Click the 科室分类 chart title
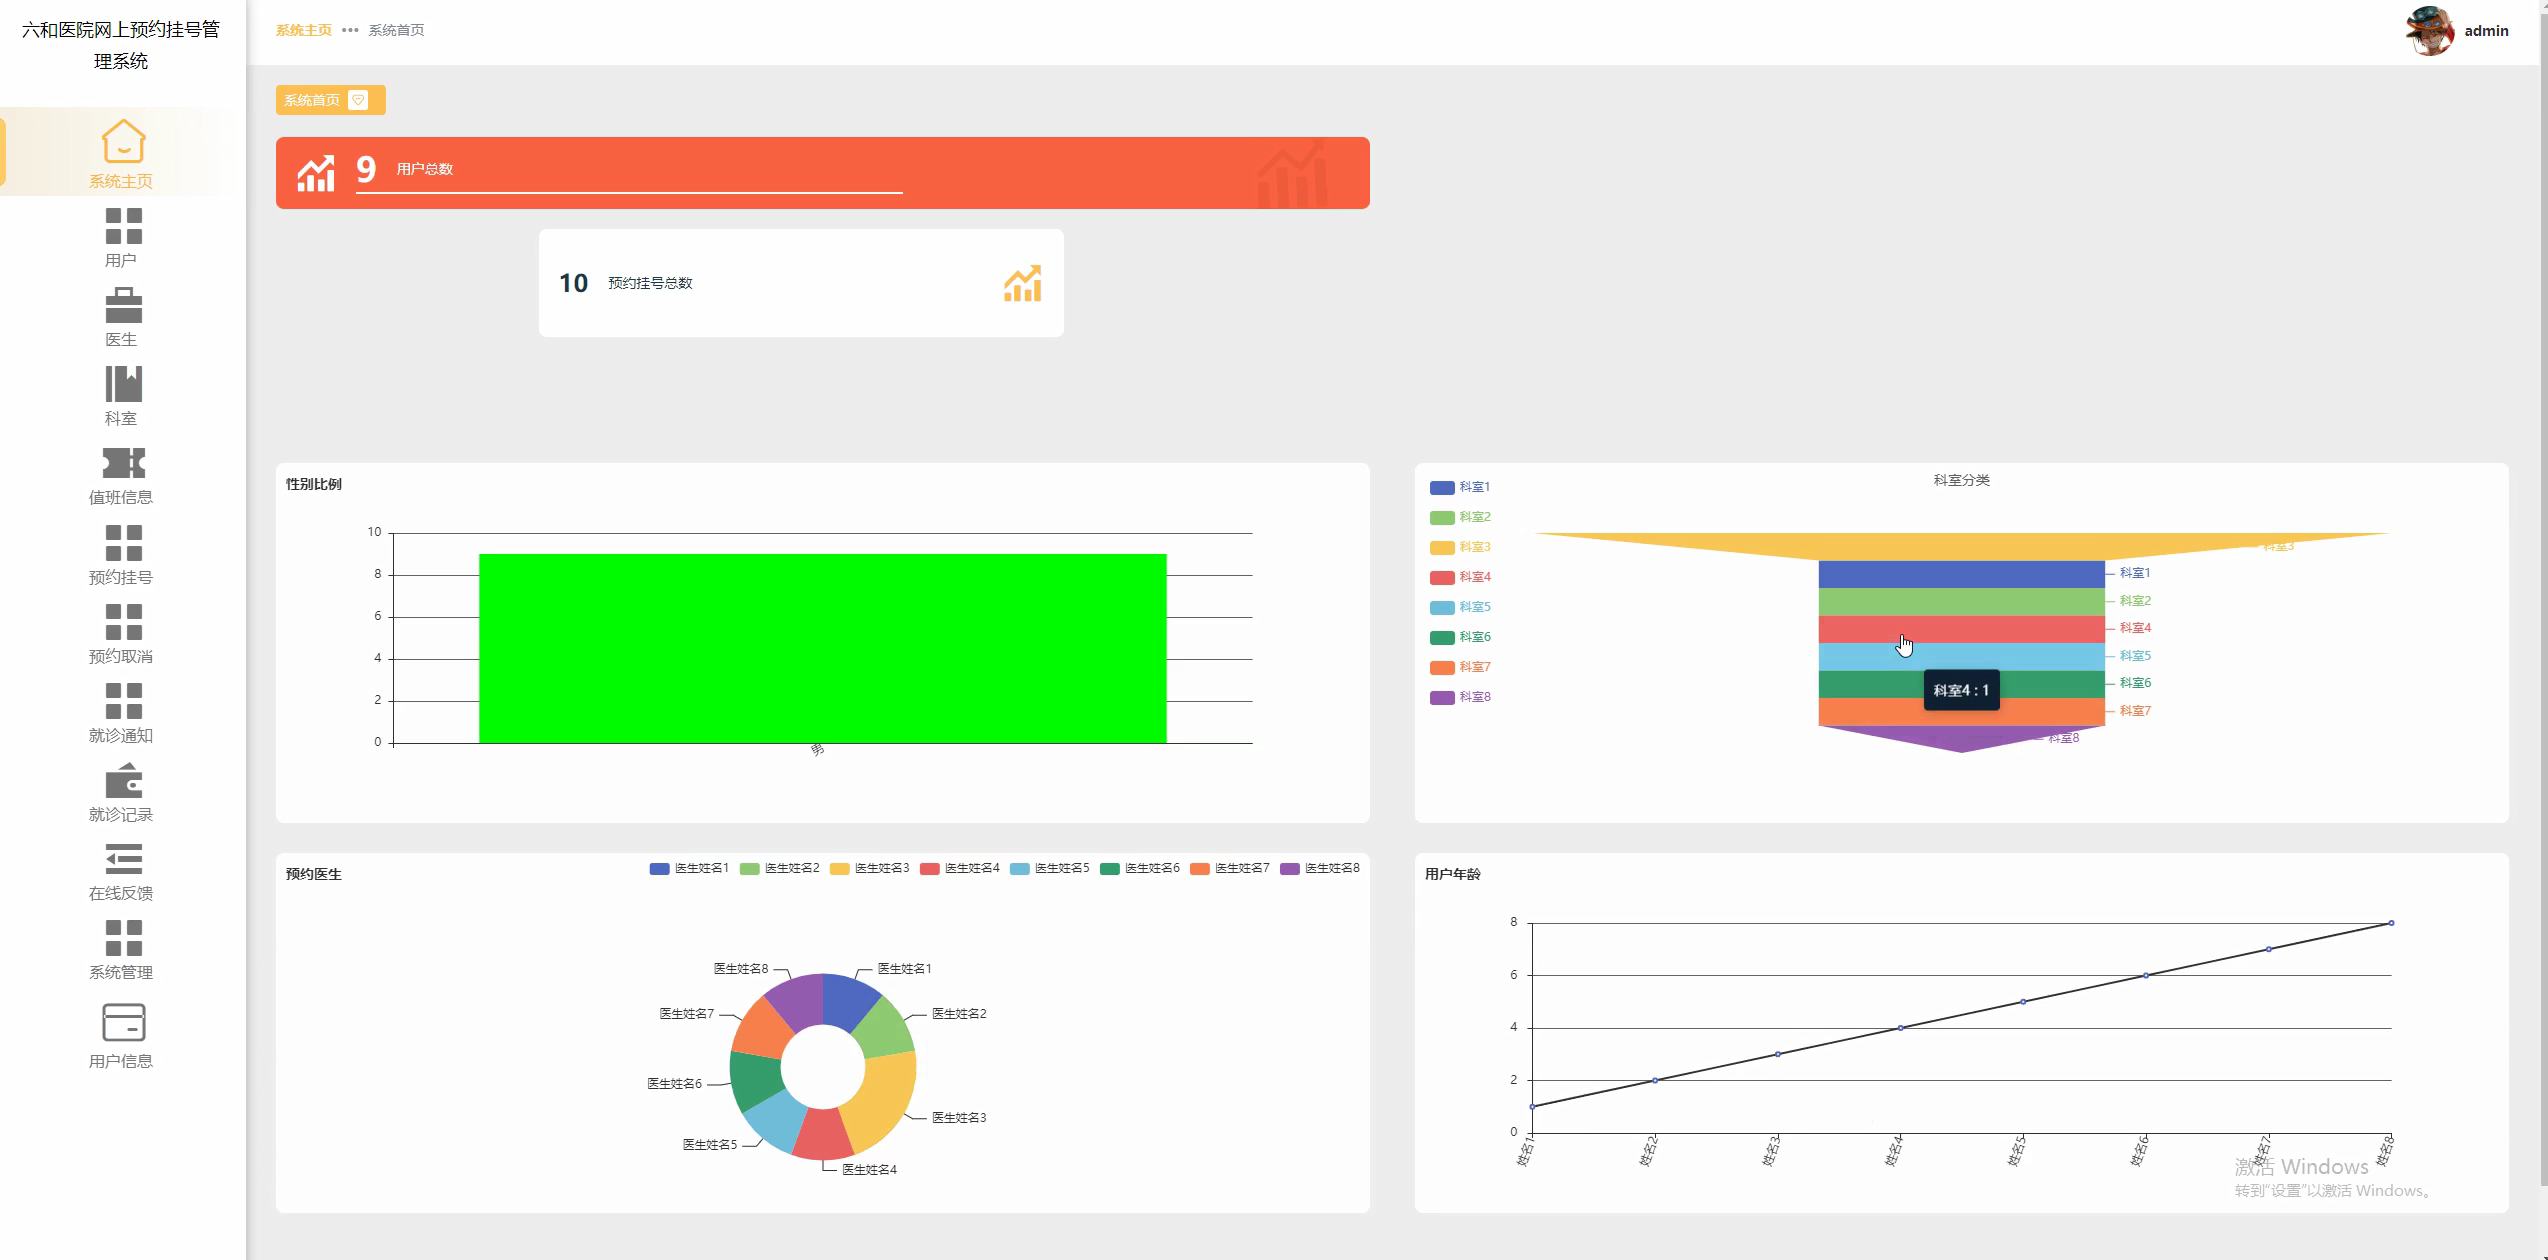2548x1260 pixels. click(1961, 480)
